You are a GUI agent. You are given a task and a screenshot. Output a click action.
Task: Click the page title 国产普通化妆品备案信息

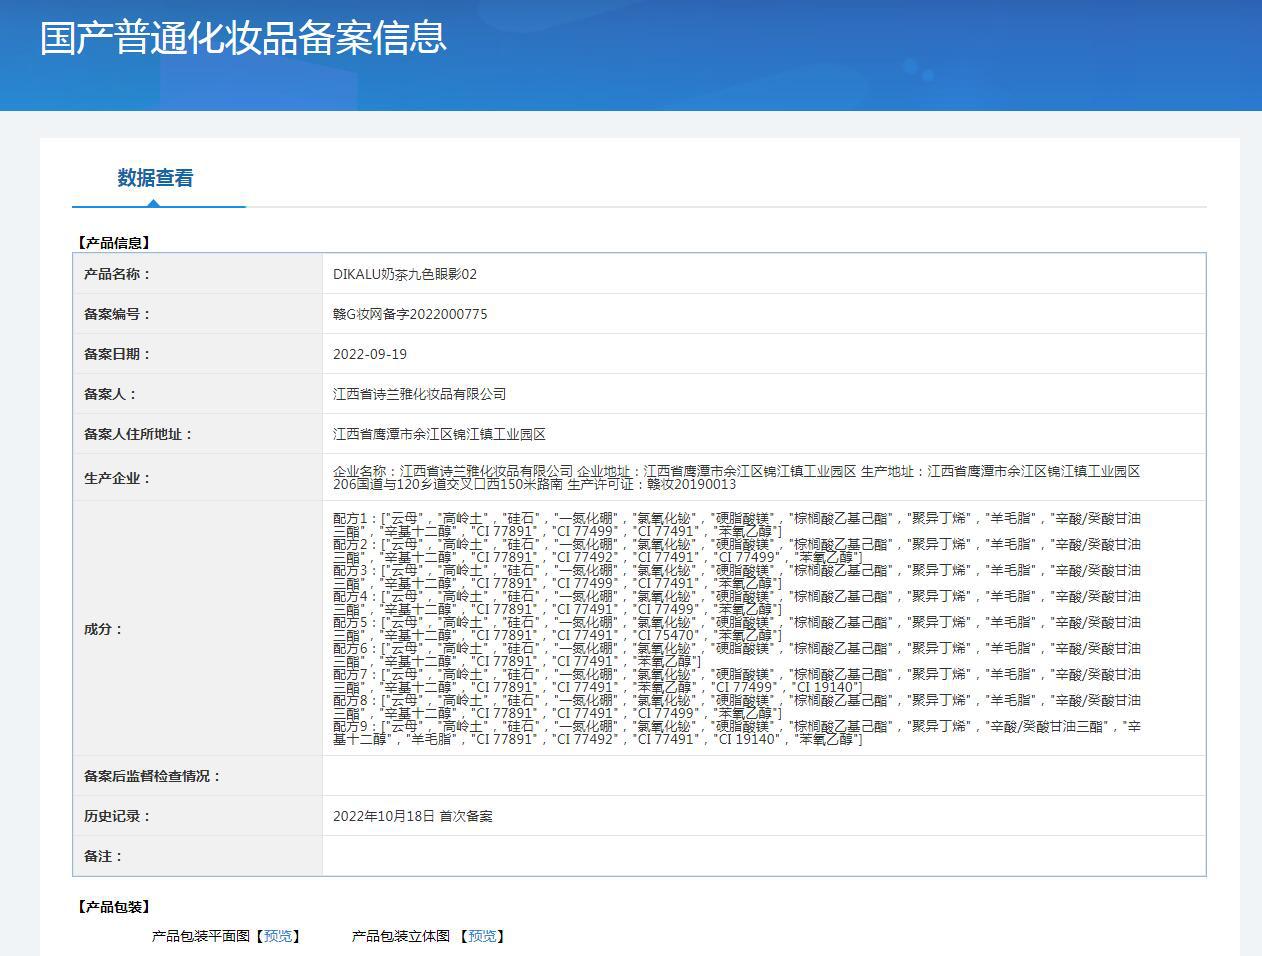tap(243, 38)
